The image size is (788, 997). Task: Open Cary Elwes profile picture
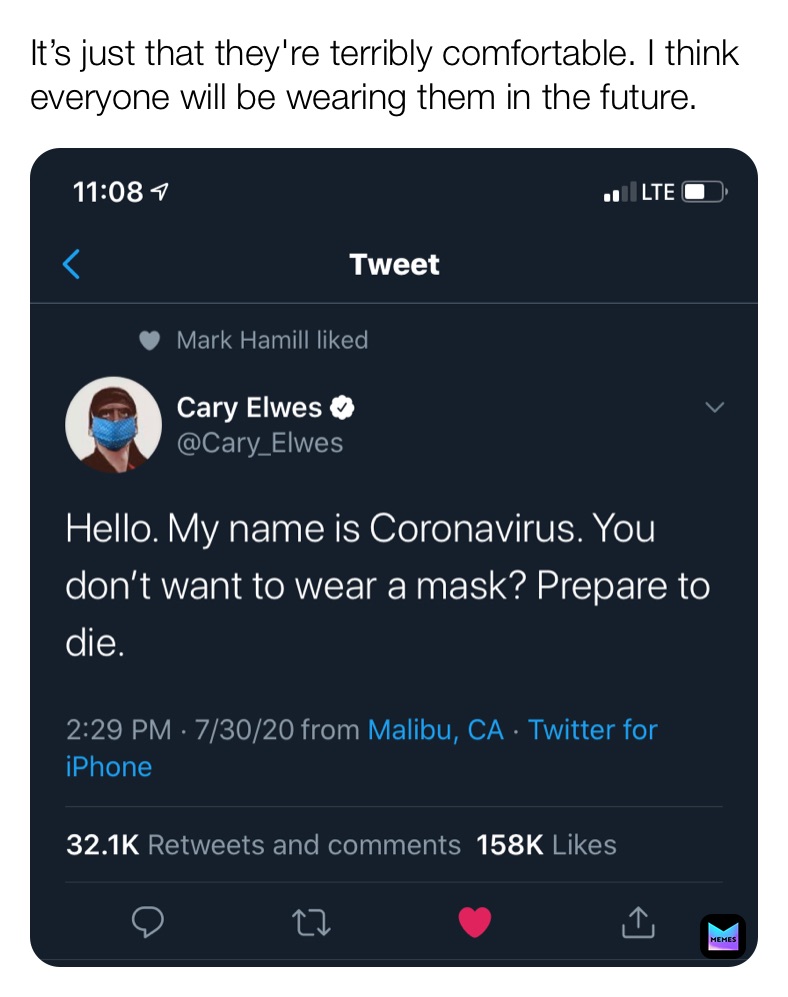pyautogui.click(x=113, y=424)
